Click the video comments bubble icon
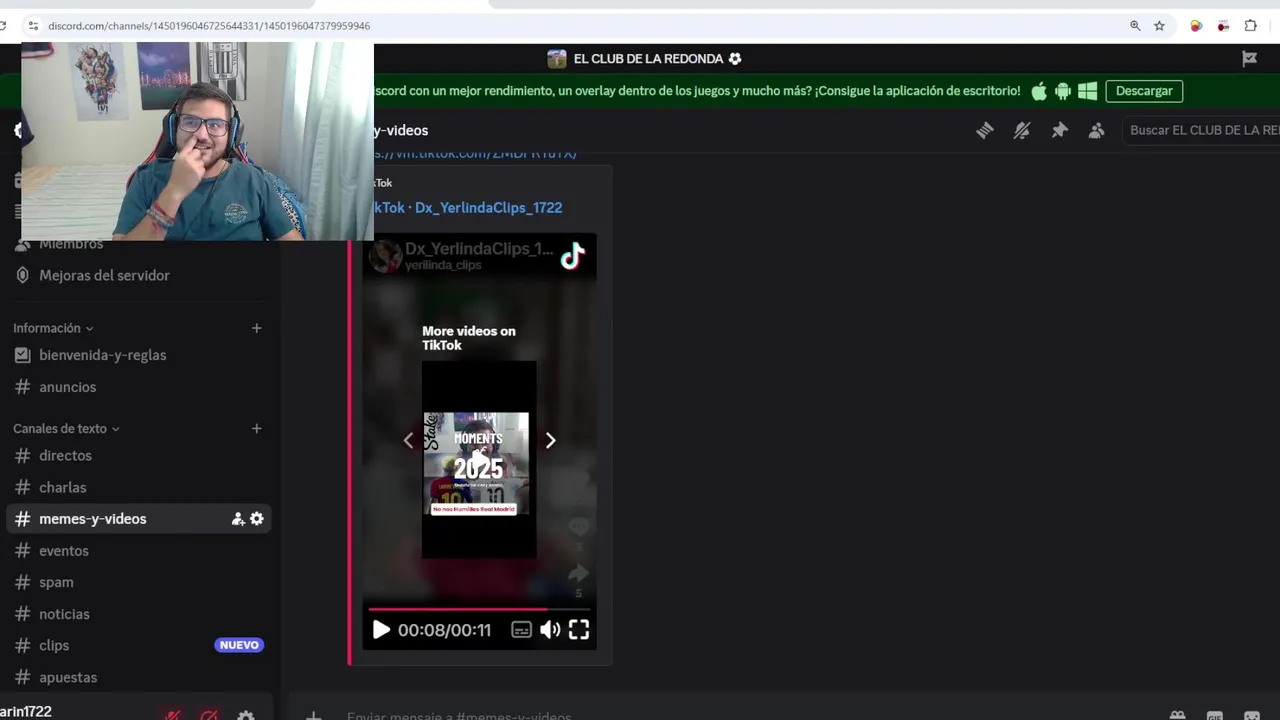Viewport: 1280px width, 720px height. 578,527
